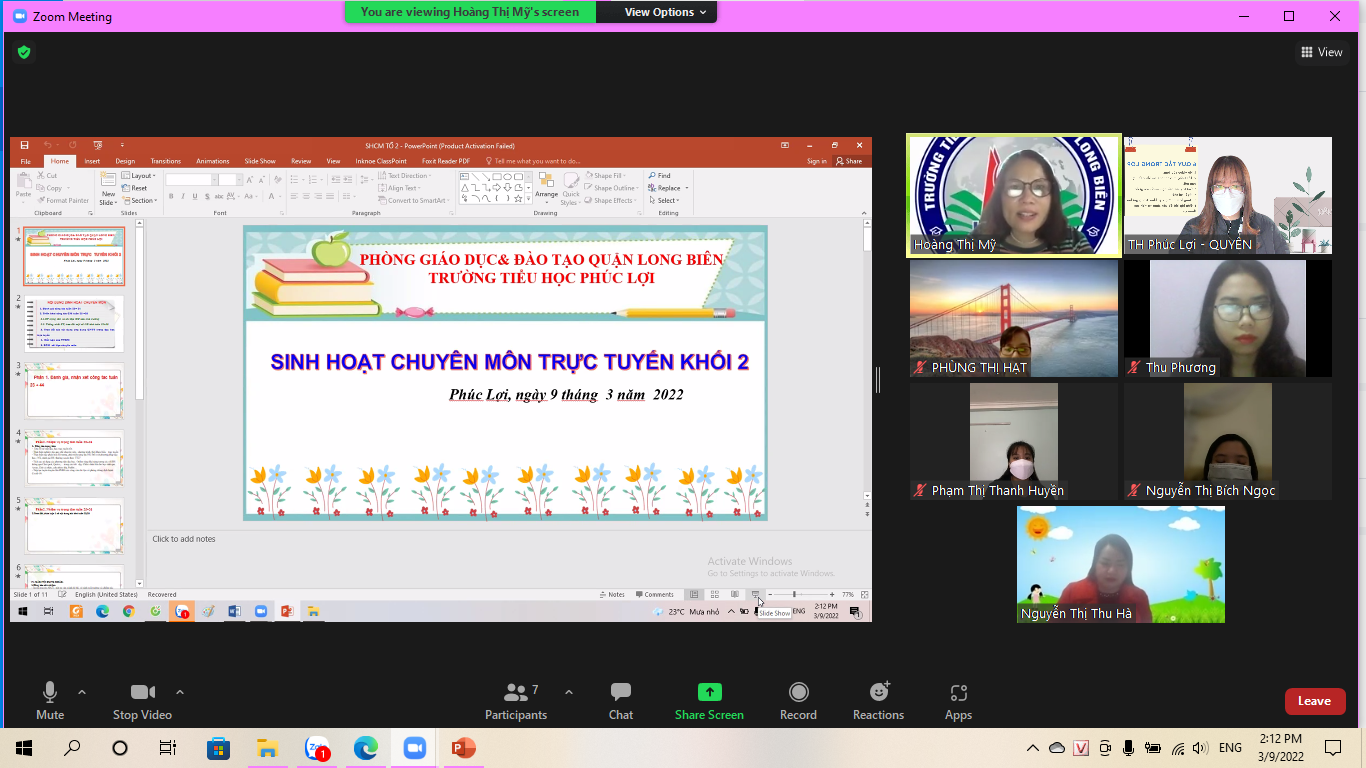Select Hoàng Thị Mỹ's video tile
The image size is (1366, 768).
point(1013,197)
